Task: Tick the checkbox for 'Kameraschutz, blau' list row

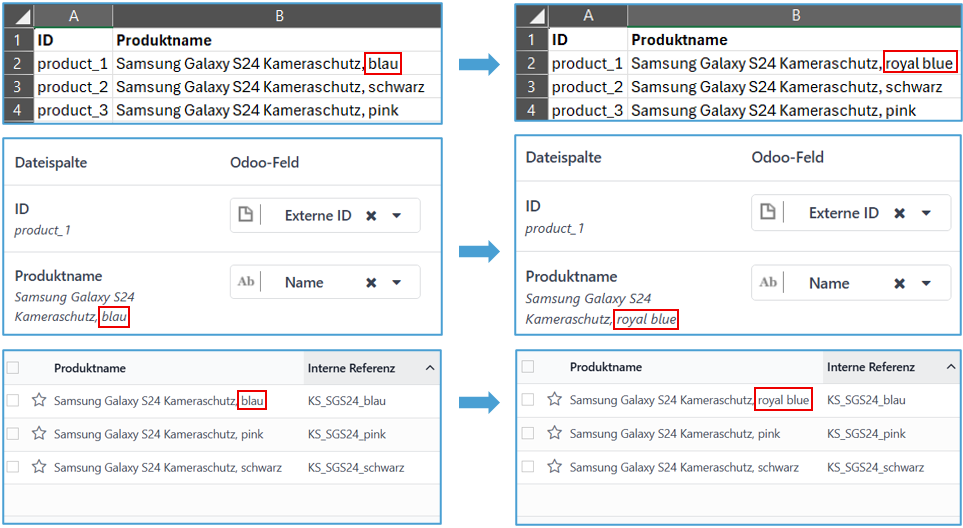Action: (13, 400)
